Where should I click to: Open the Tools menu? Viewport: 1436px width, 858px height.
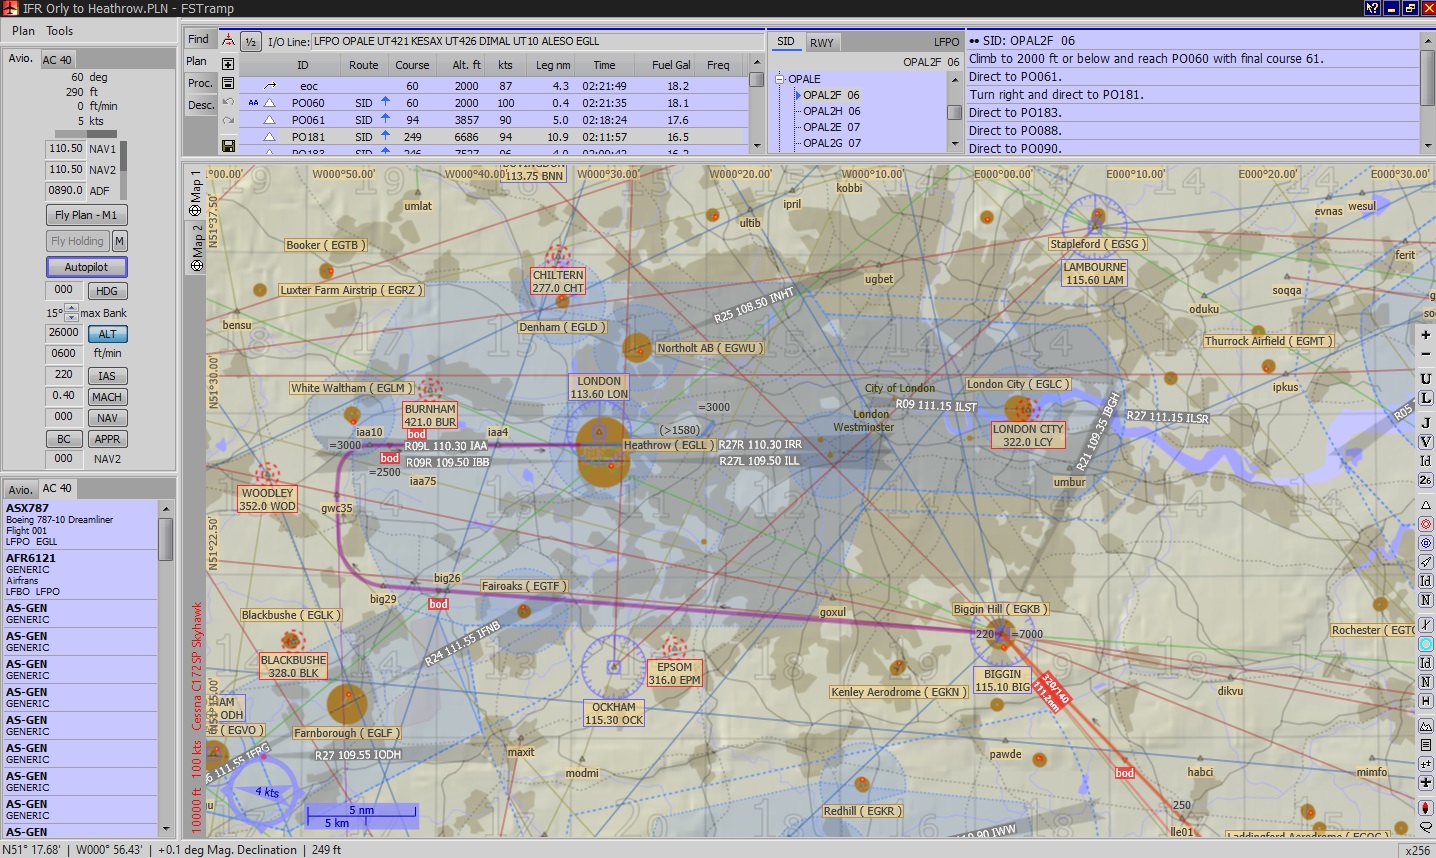pyautogui.click(x=59, y=31)
